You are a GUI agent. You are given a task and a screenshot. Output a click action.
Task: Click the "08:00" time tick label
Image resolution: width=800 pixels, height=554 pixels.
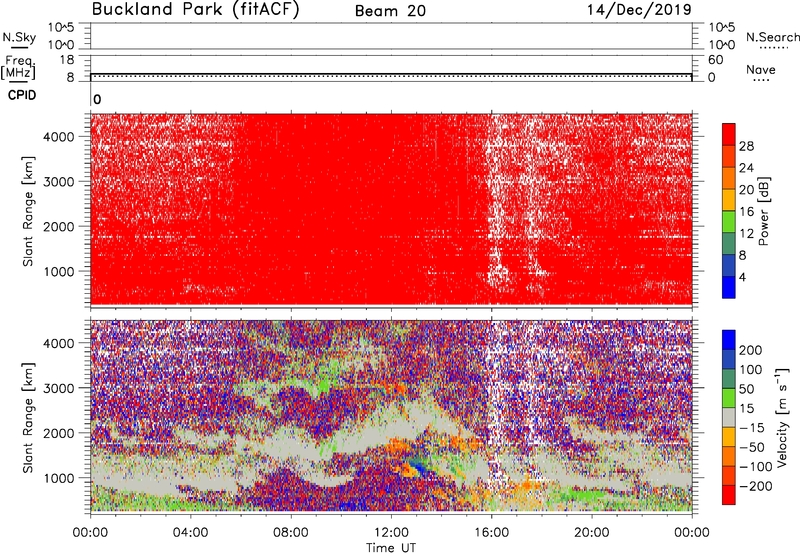pyautogui.click(x=291, y=533)
